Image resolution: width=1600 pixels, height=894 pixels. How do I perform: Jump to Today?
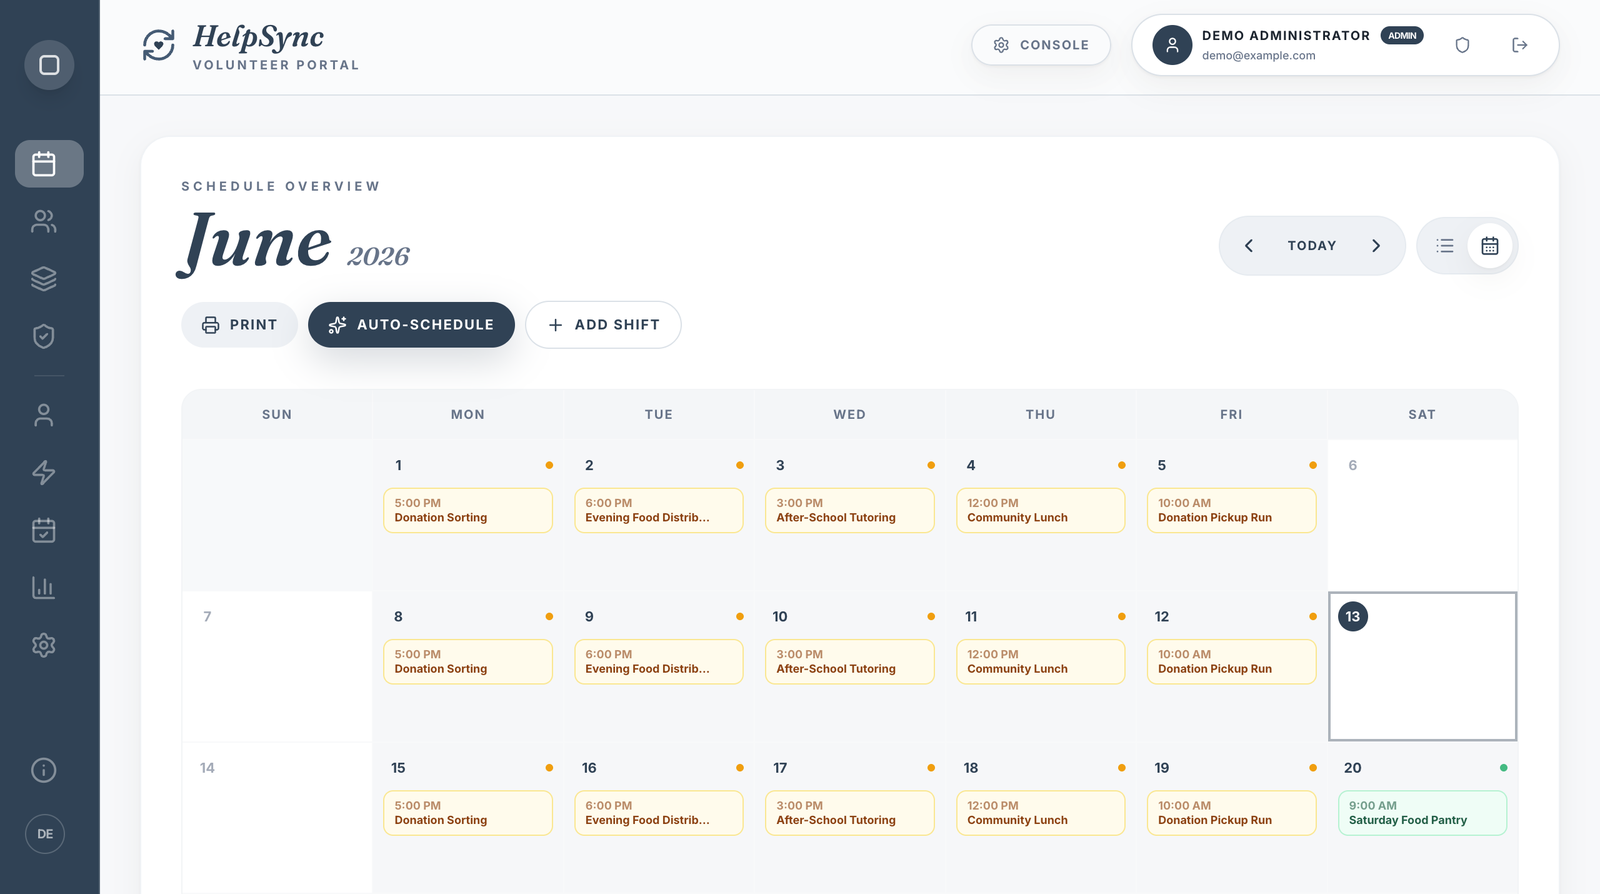[1312, 246]
